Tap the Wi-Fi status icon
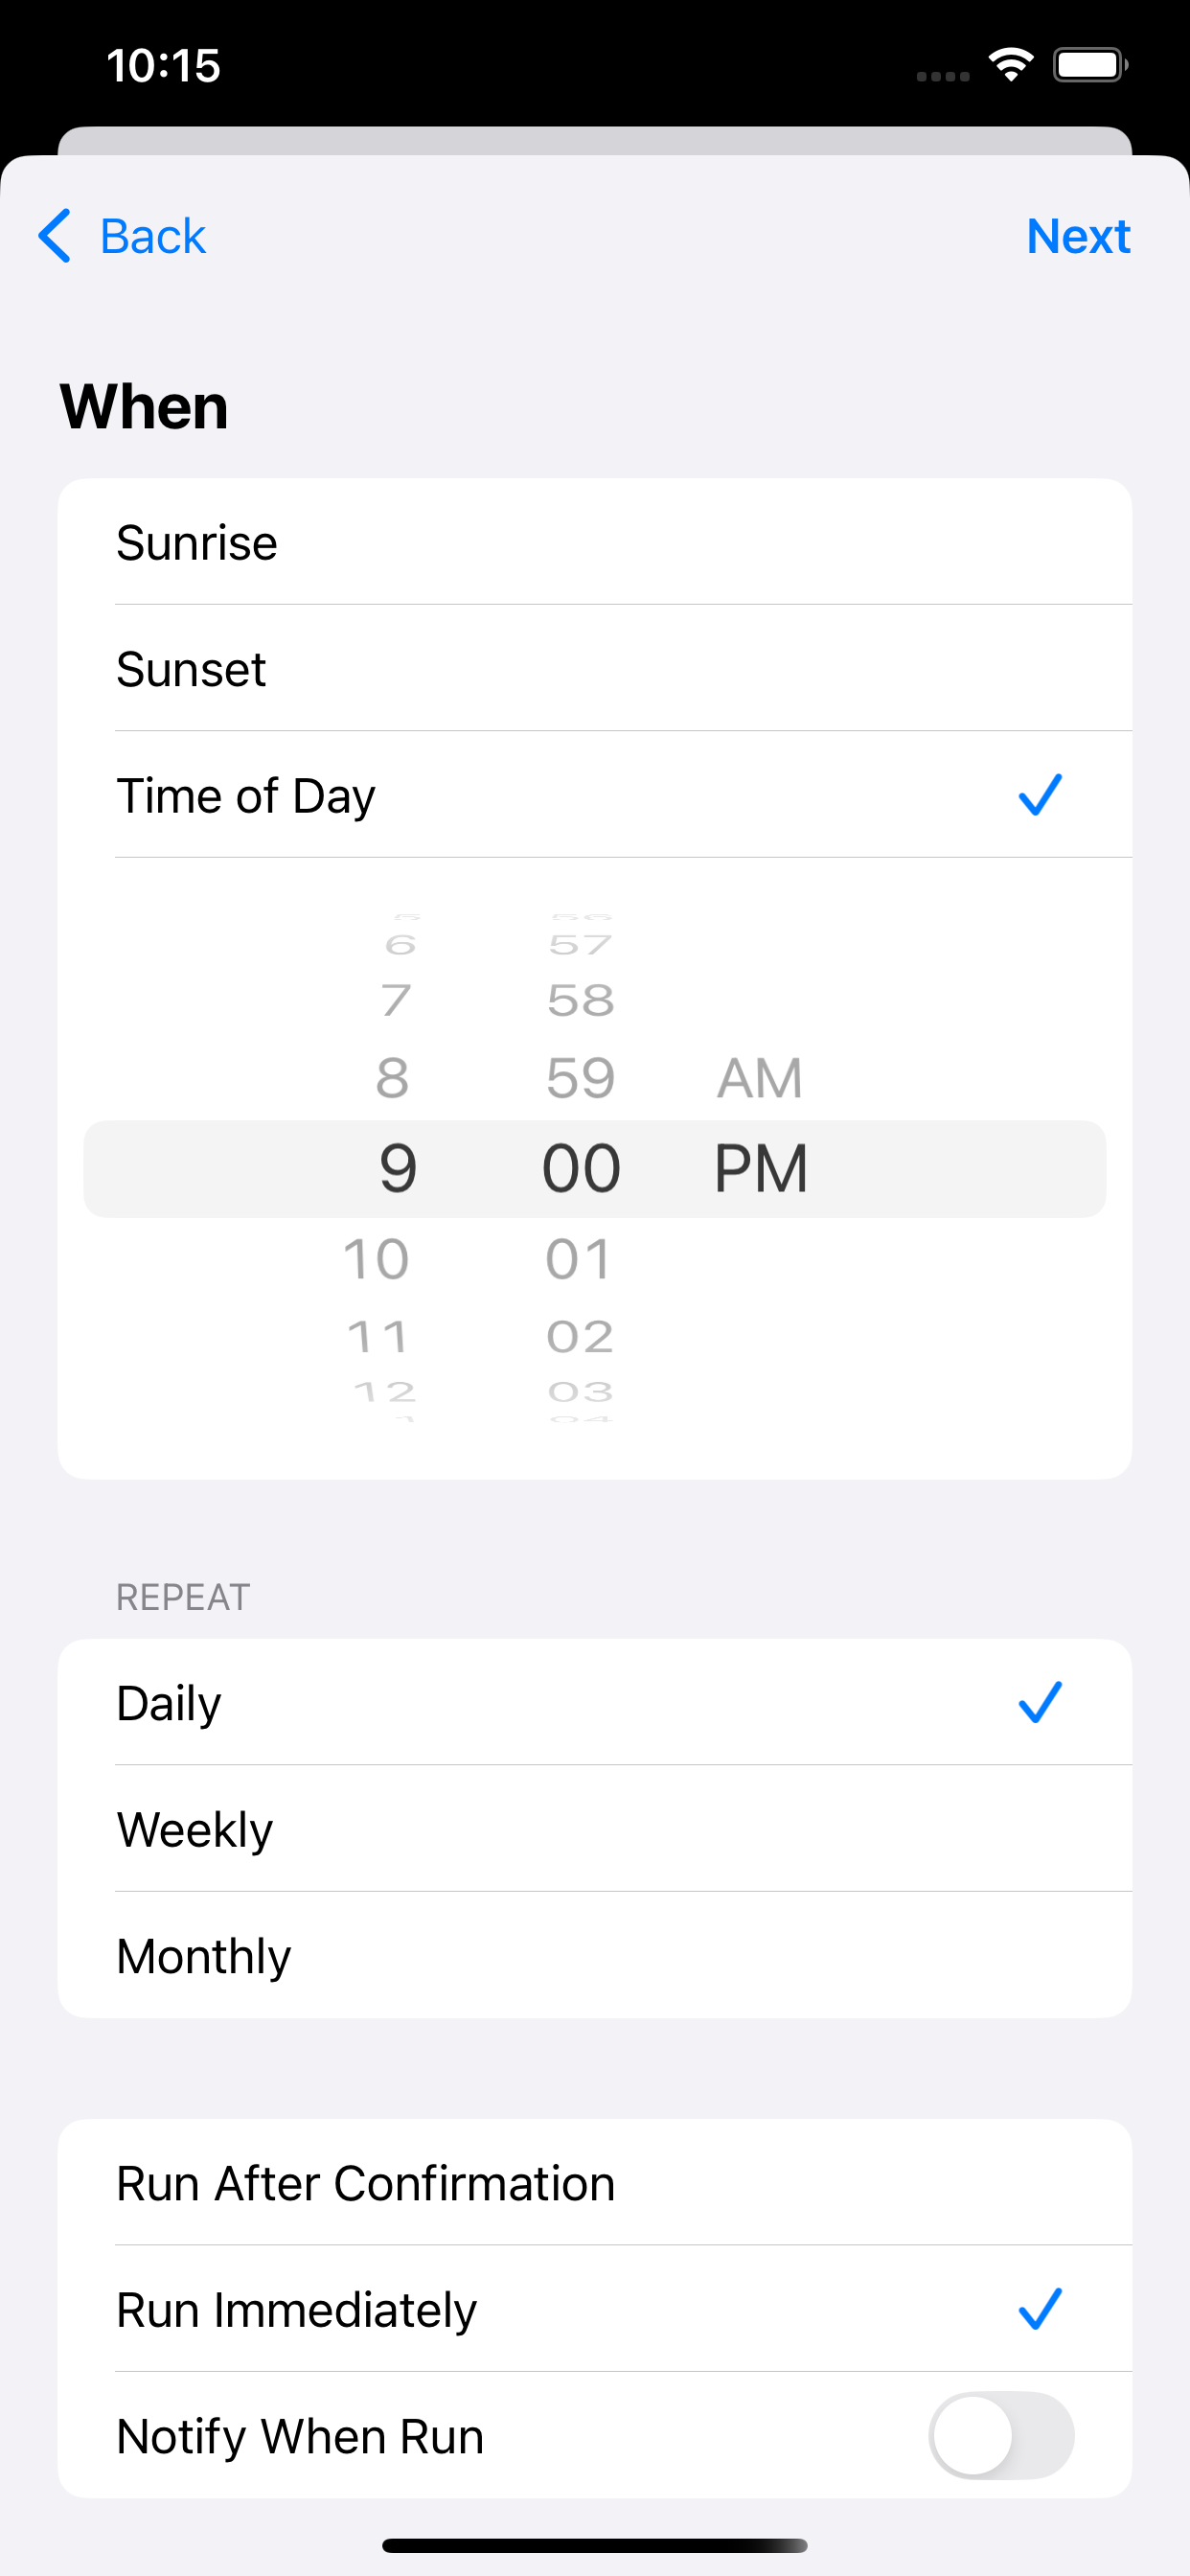 [1011, 65]
